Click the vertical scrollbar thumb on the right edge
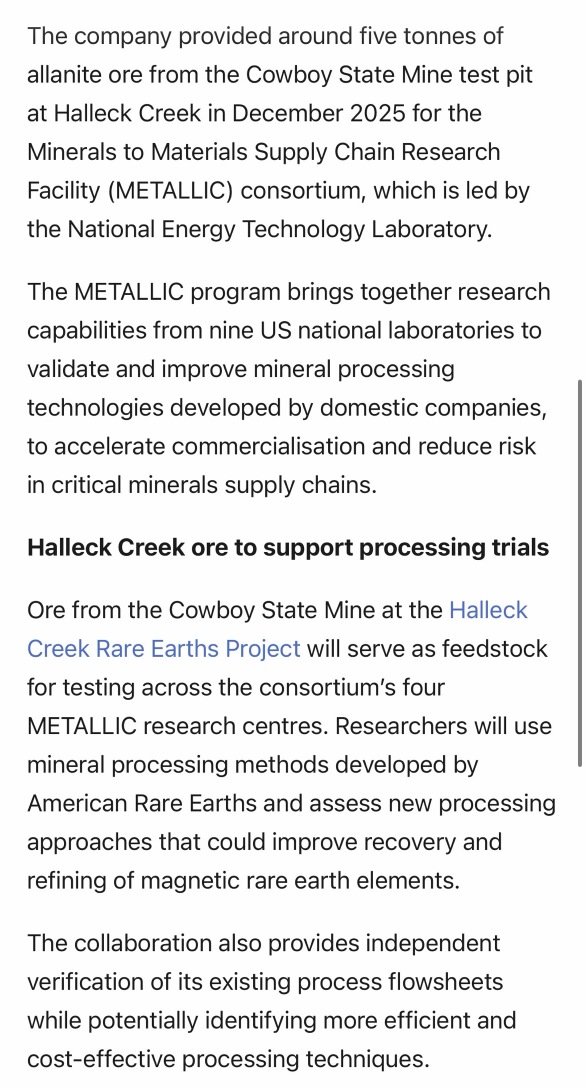The image size is (586, 1088). [579, 572]
